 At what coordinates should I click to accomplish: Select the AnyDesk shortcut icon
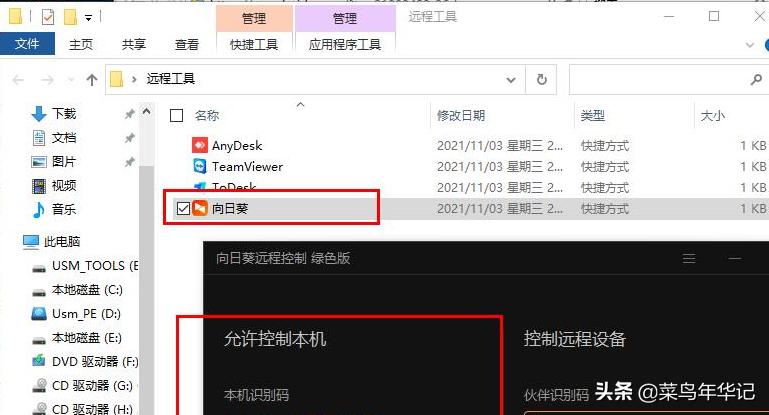click(200, 146)
